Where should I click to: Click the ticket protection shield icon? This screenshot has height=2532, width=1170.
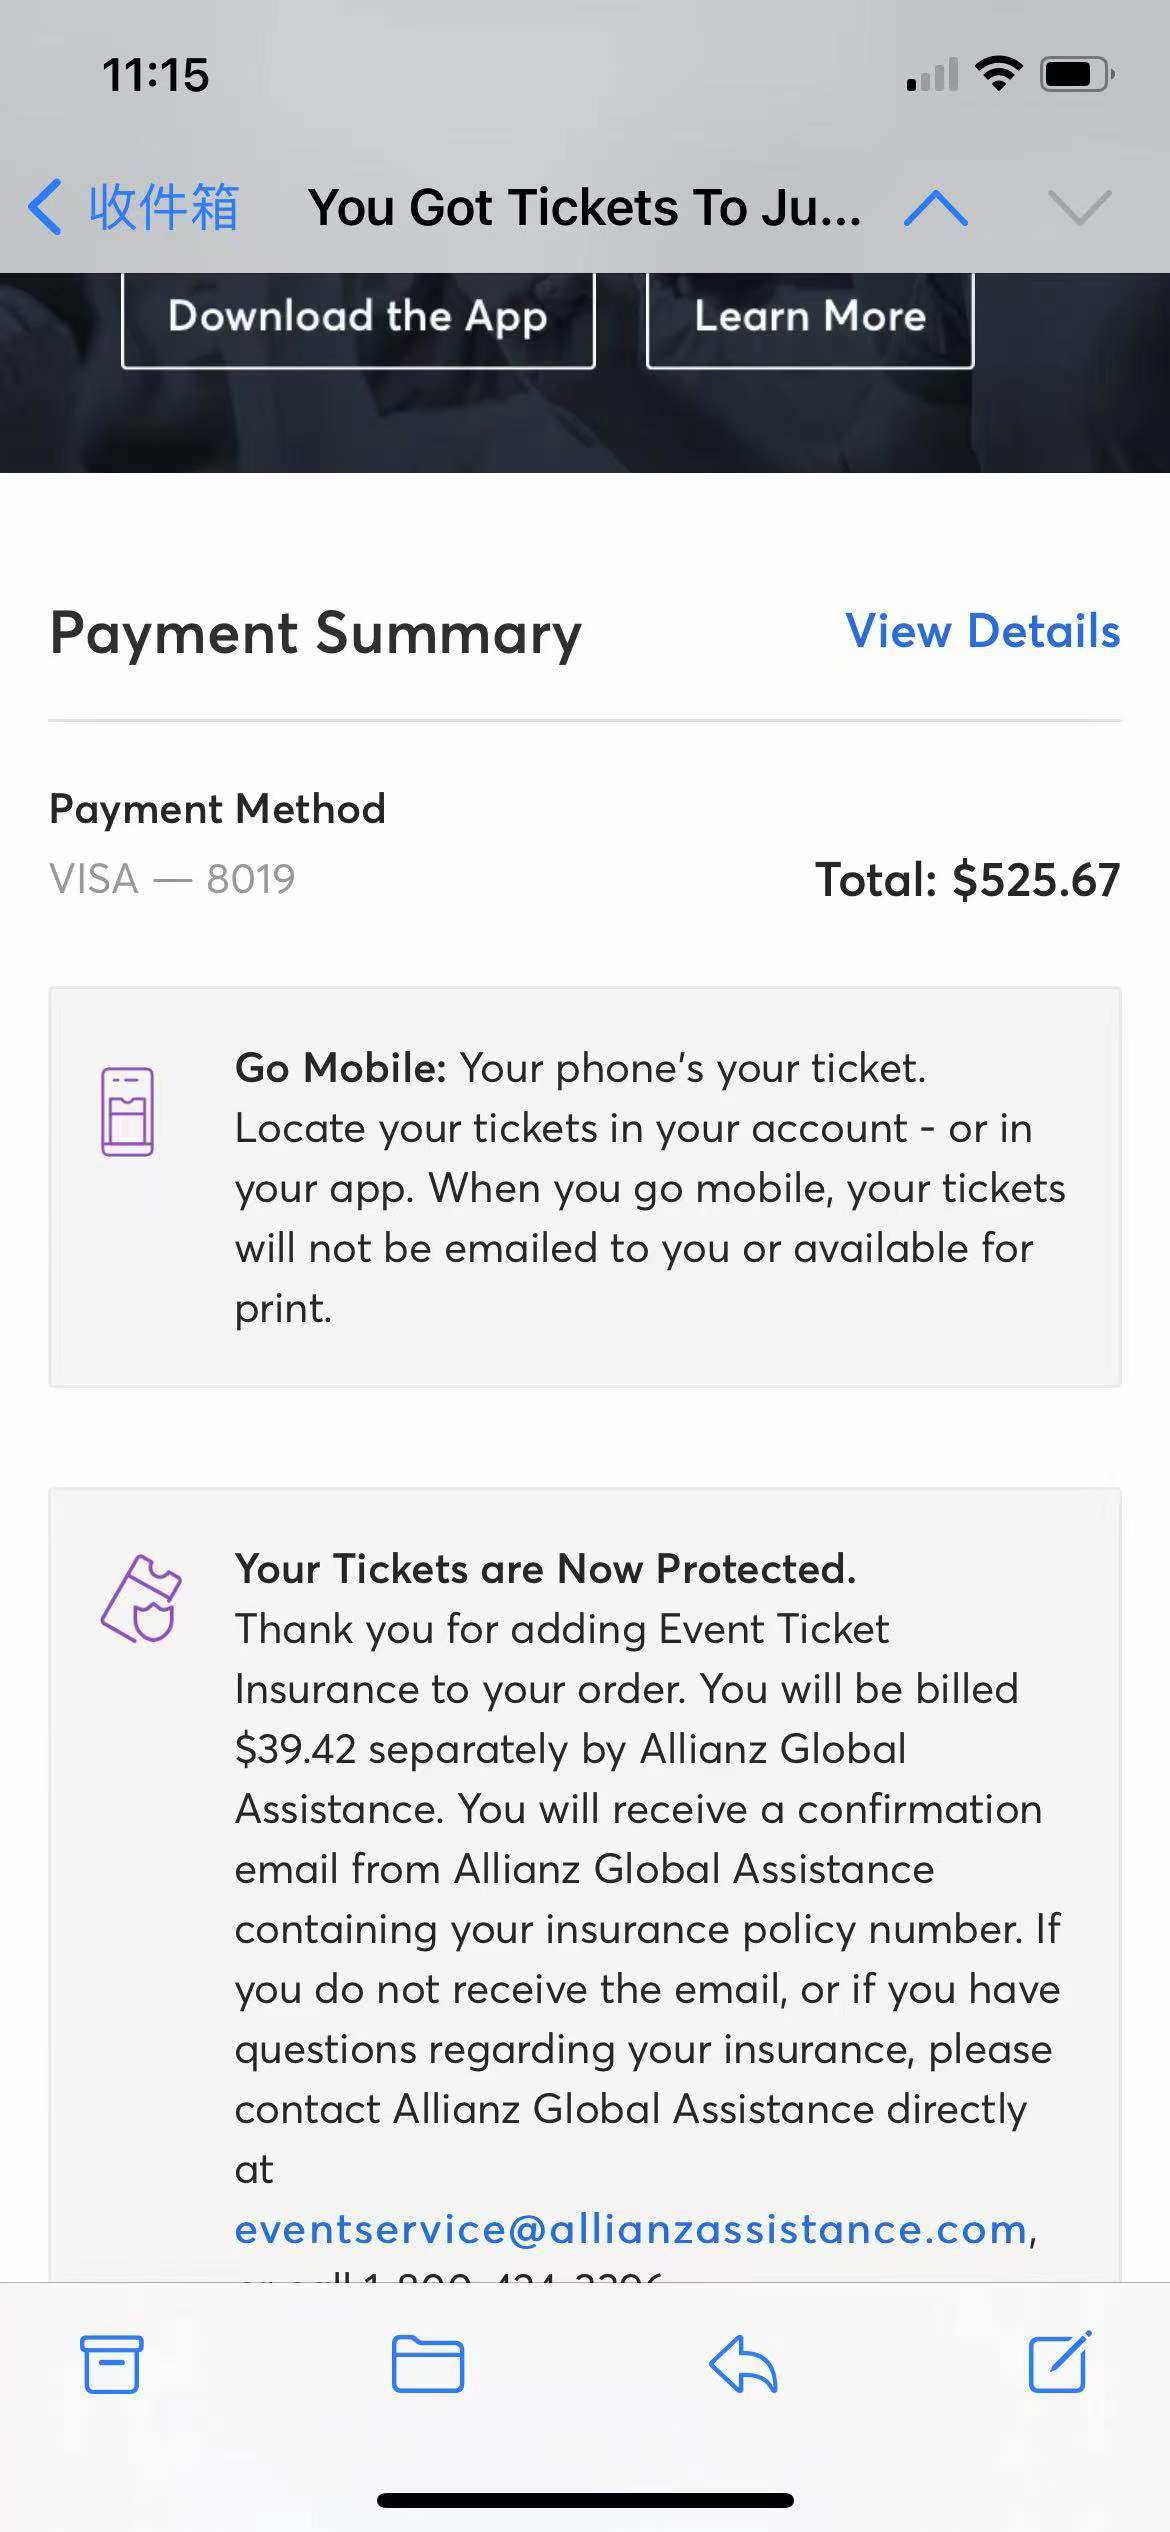141,1598
